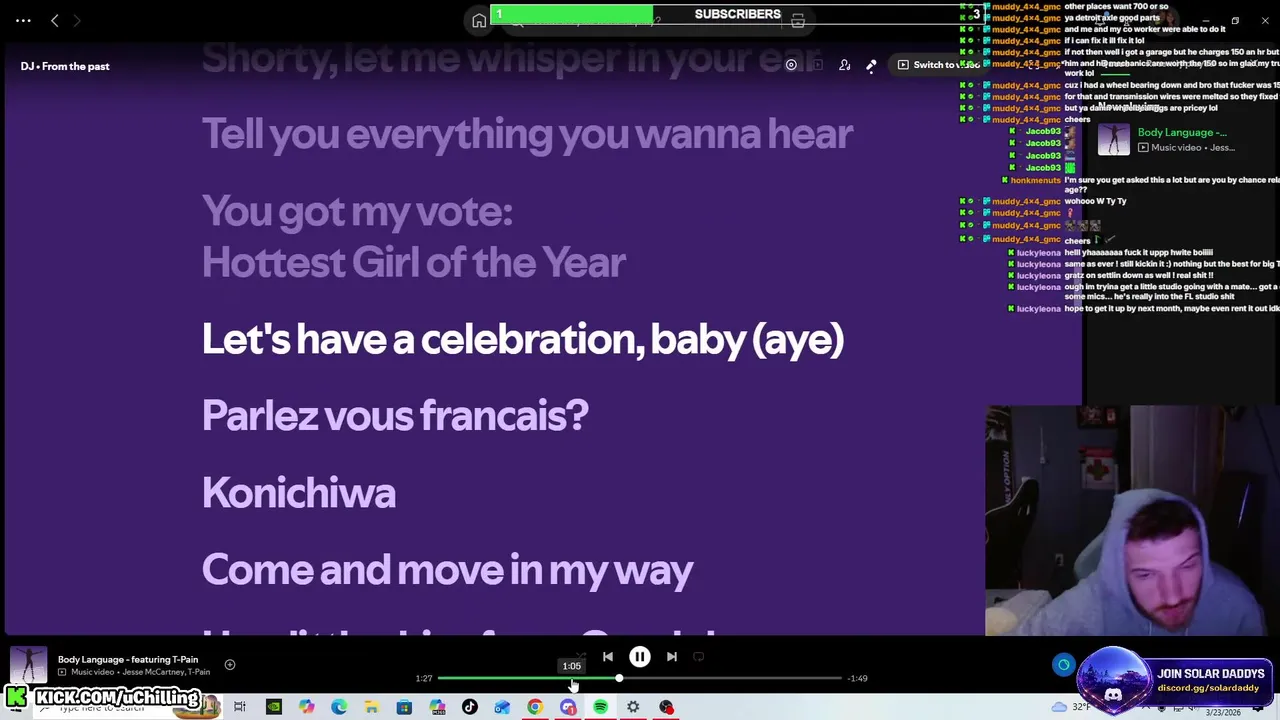
Task: Click the Now Playing panel video thumbnail
Action: (x=1113, y=139)
